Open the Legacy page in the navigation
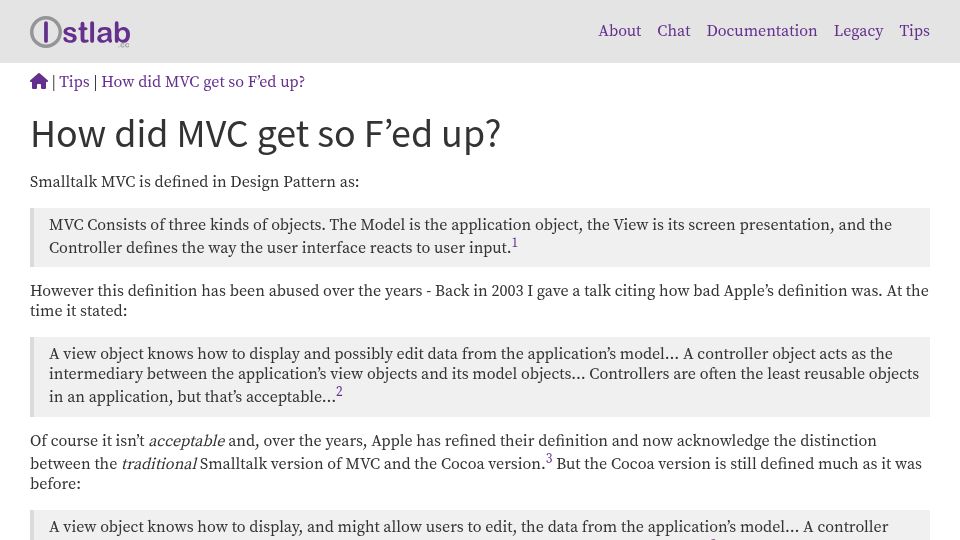This screenshot has height=540, width=960. pyautogui.click(x=858, y=31)
